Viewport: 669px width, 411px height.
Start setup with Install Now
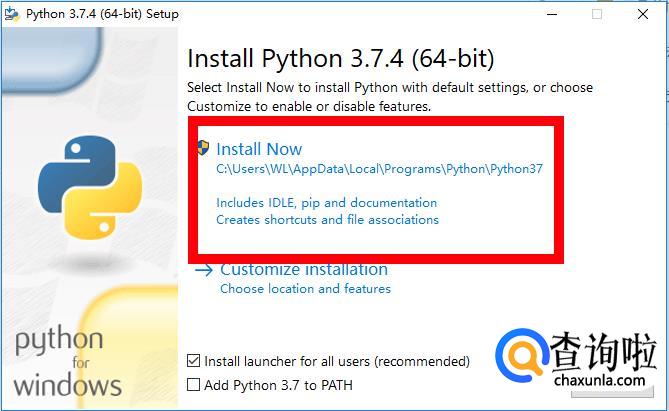(x=259, y=149)
